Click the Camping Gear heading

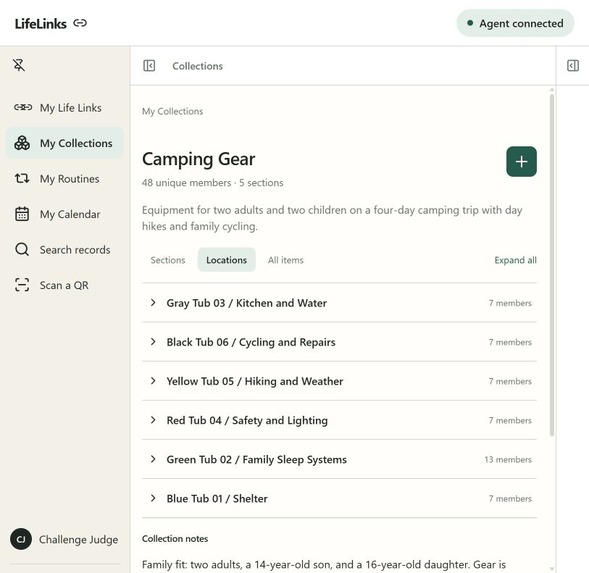[x=199, y=159]
